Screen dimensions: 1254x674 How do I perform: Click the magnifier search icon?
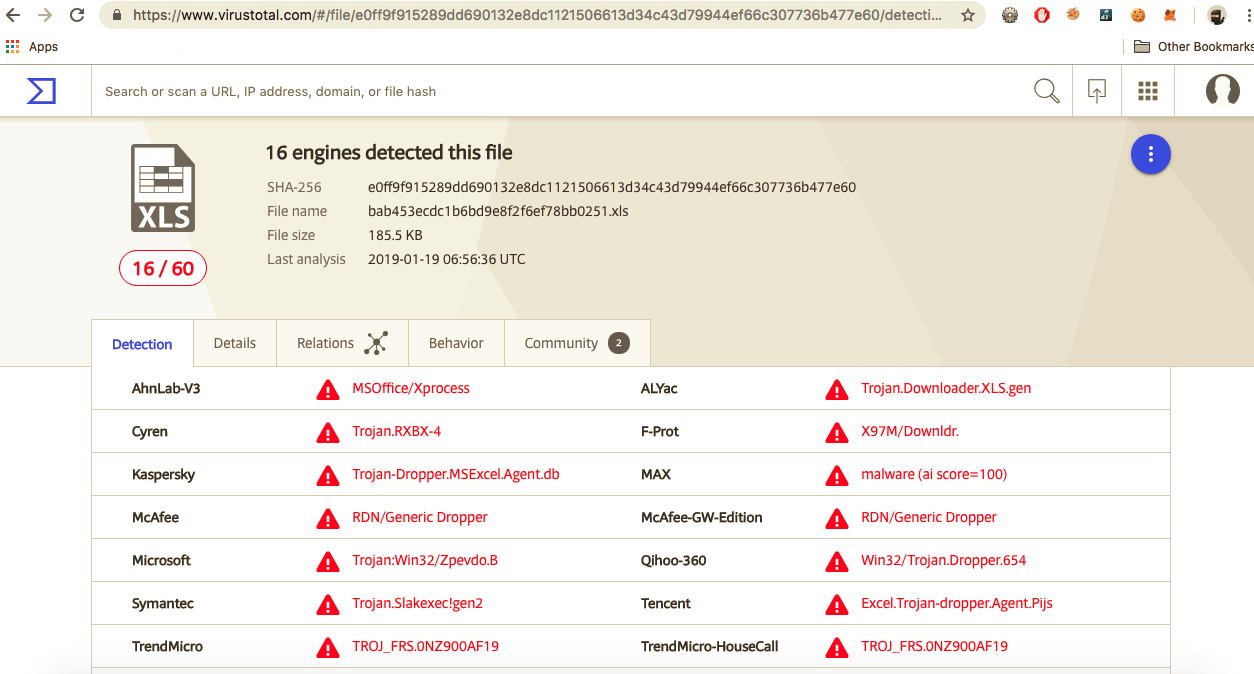tap(1046, 91)
